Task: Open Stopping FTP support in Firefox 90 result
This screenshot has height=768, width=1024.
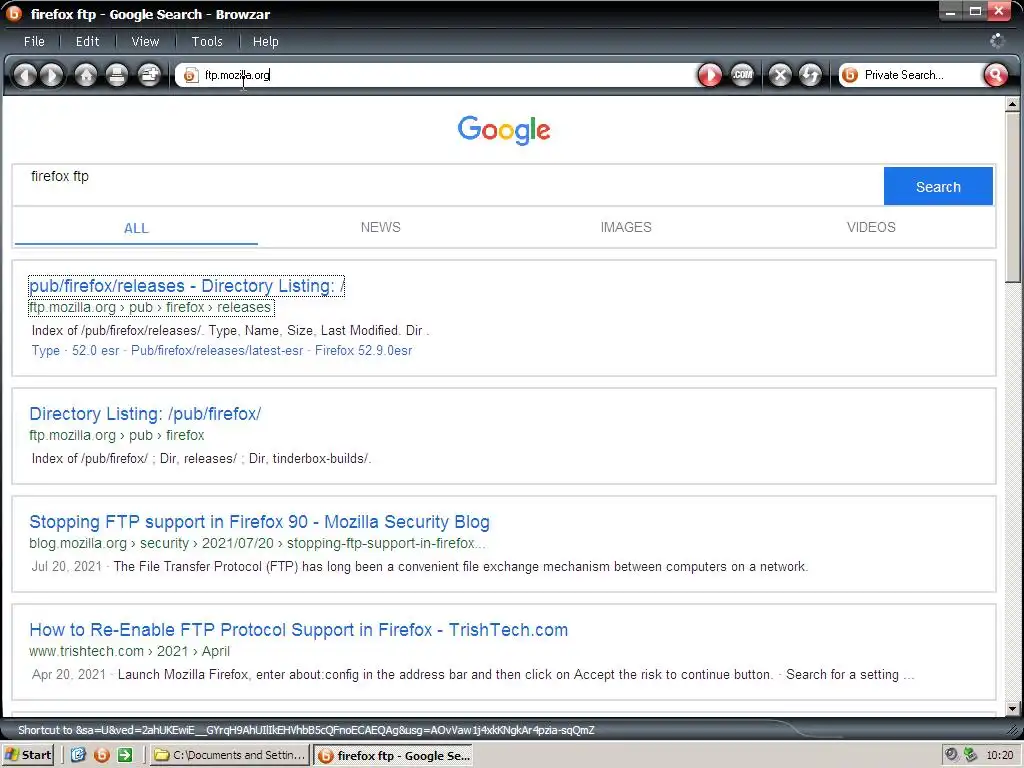Action: click(x=259, y=522)
